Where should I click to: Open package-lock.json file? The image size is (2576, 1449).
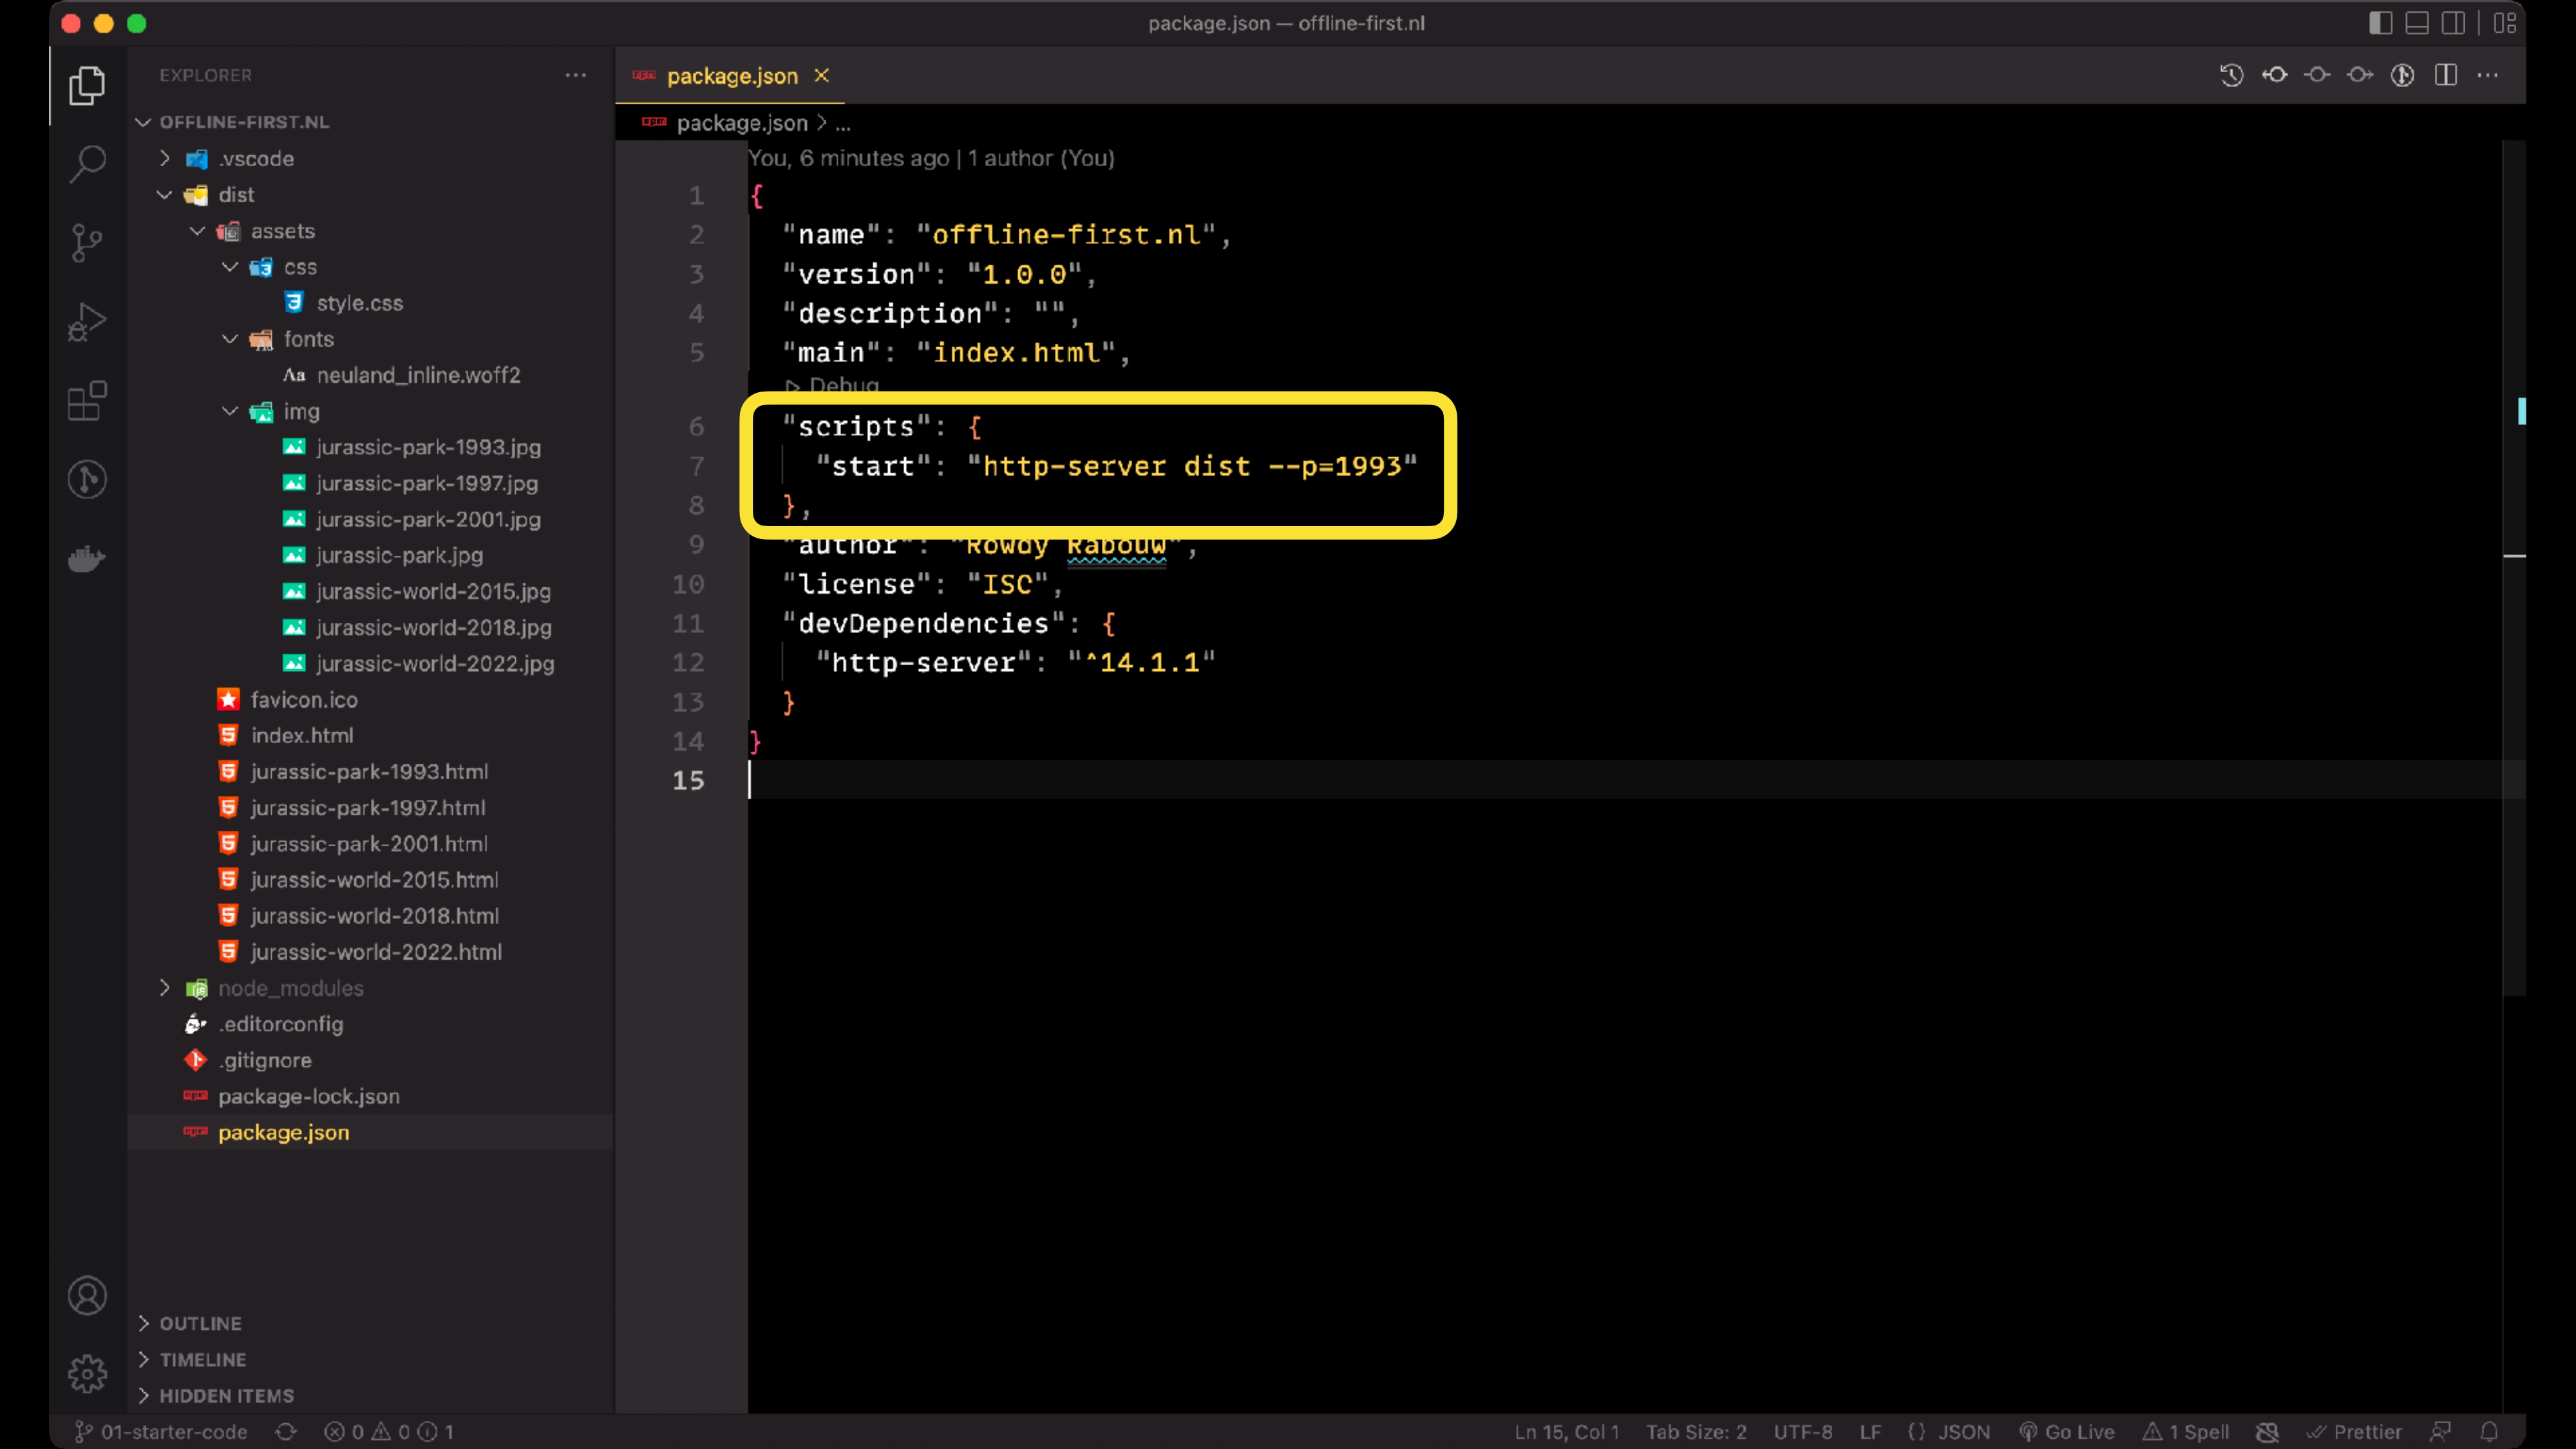pos(309,1096)
